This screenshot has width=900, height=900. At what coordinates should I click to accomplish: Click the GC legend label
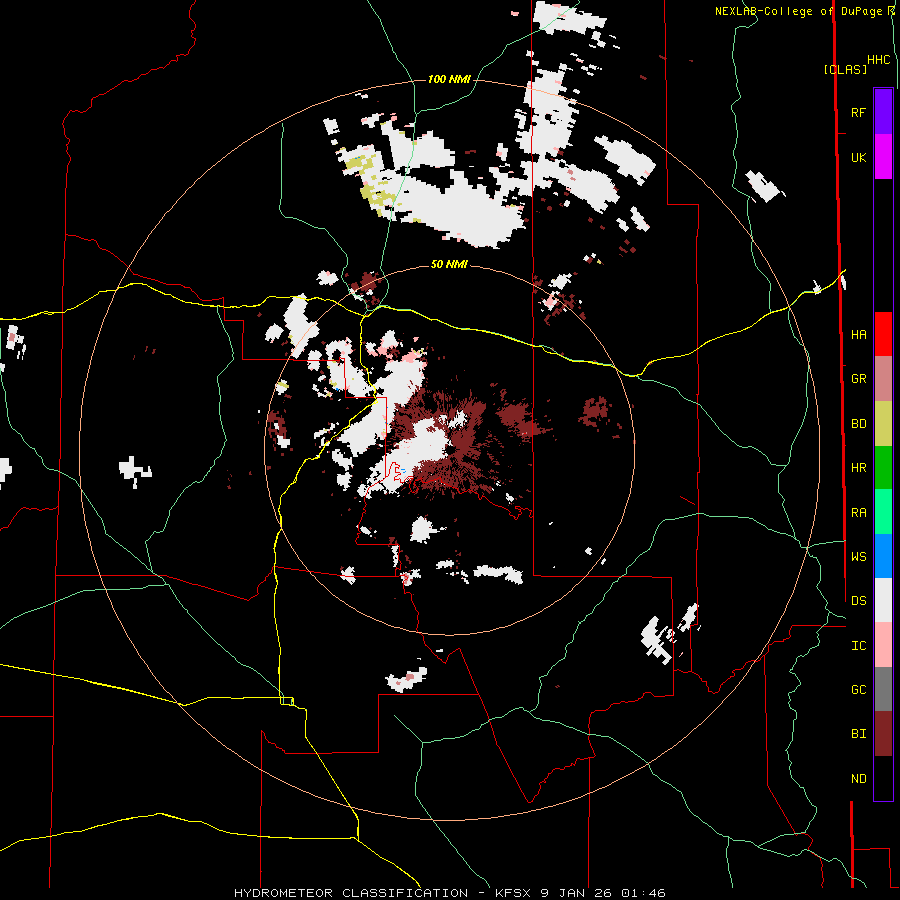858,690
